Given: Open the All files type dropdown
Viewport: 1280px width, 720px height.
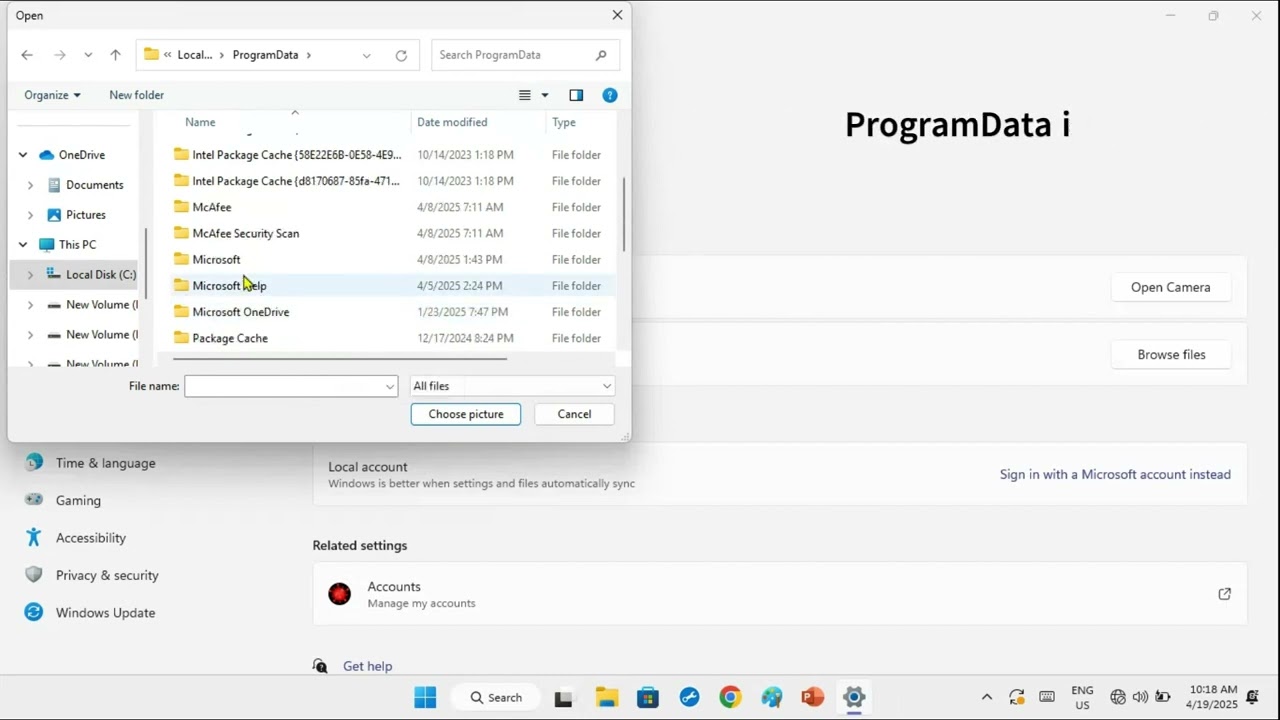Looking at the screenshot, I should coord(512,386).
